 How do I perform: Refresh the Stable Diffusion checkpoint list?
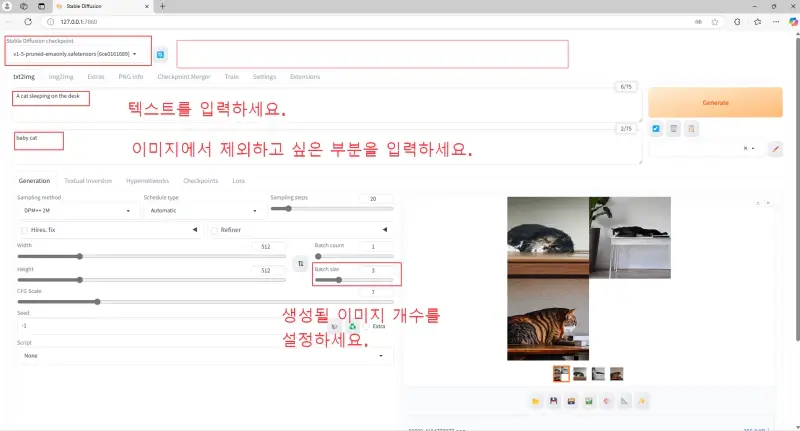click(x=160, y=55)
